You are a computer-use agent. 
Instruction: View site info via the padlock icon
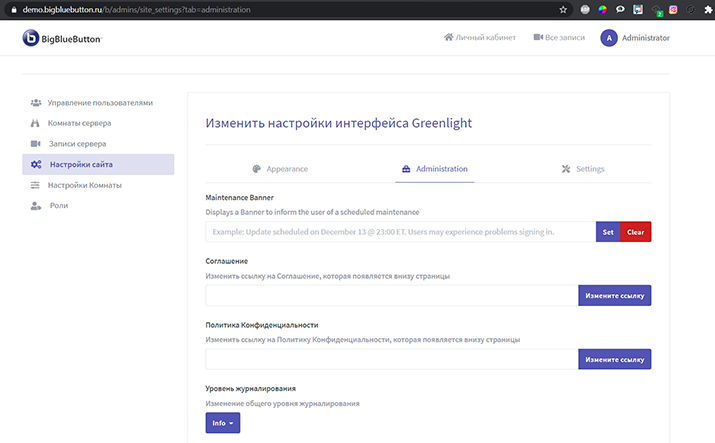(x=14, y=10)
